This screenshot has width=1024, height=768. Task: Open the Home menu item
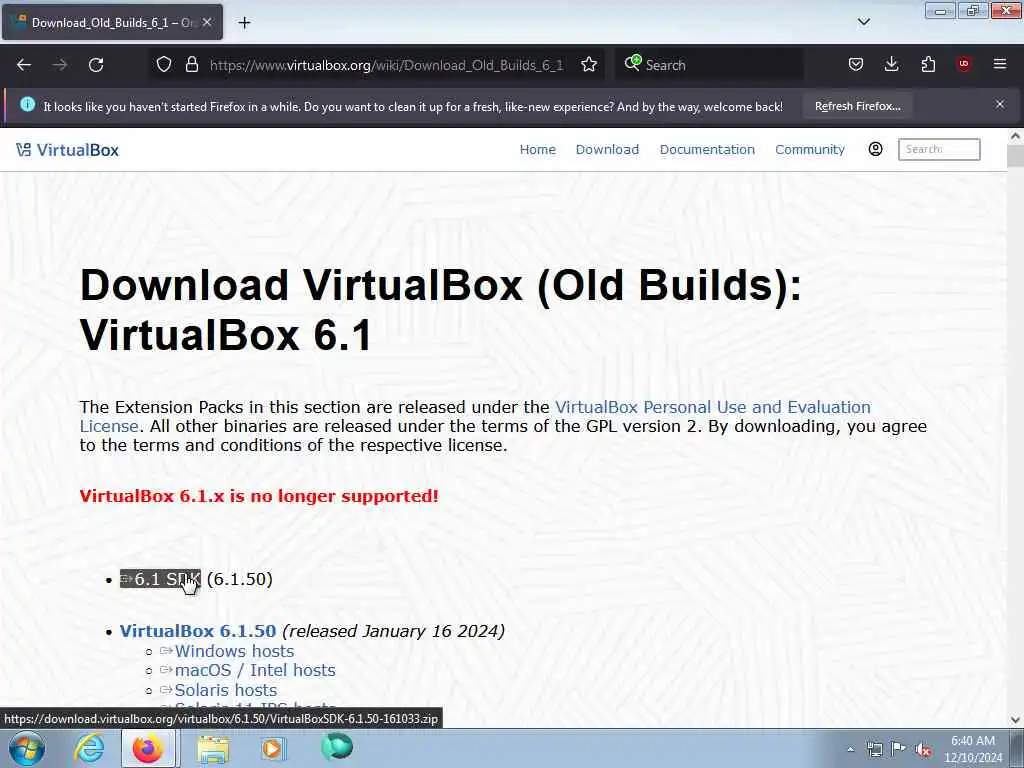(537, 150)
